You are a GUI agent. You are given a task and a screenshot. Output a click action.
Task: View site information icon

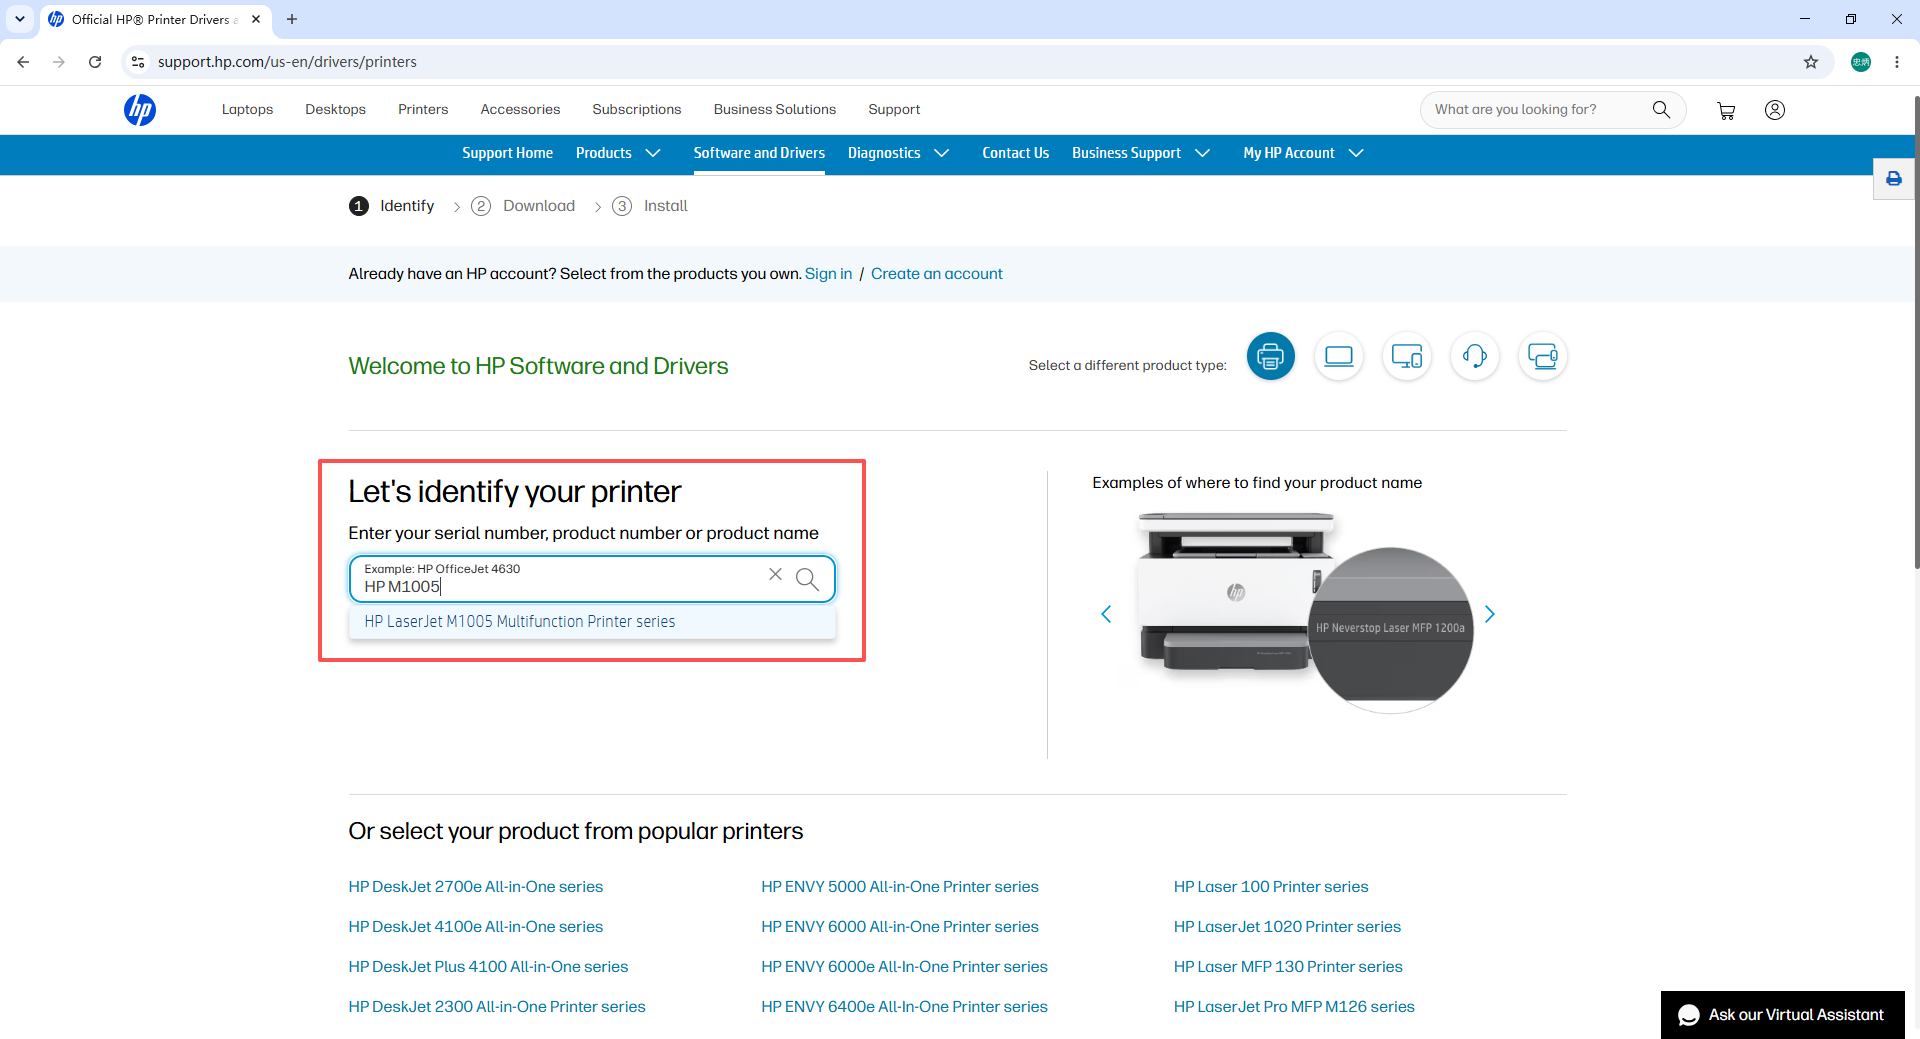point(138,62)
